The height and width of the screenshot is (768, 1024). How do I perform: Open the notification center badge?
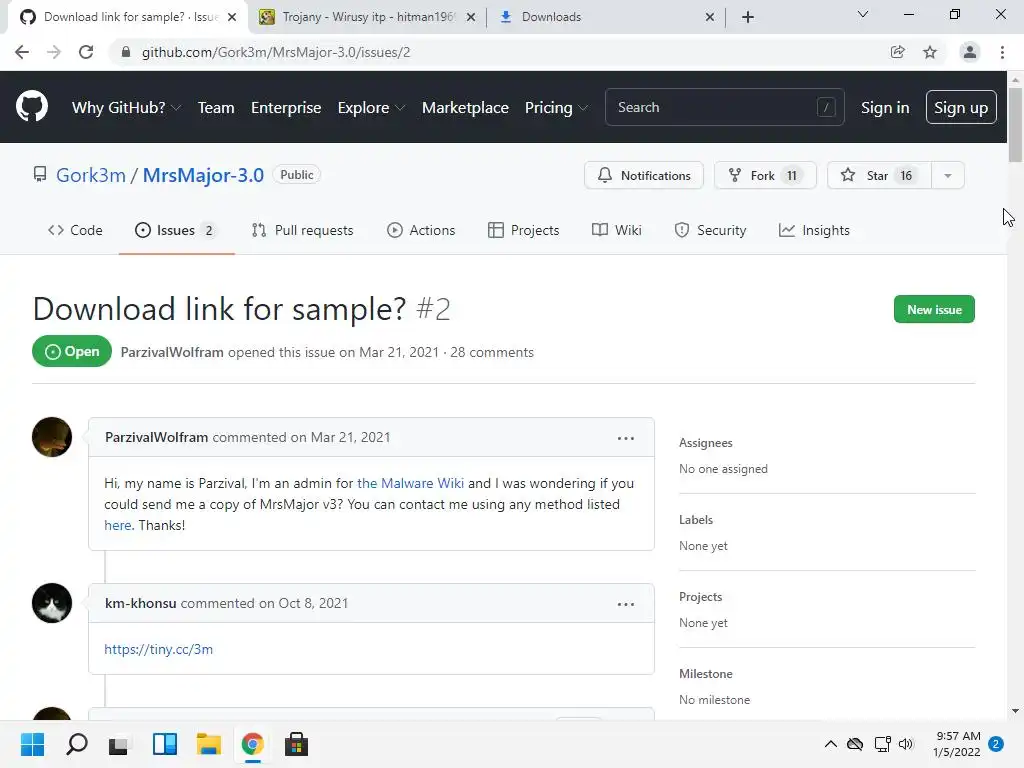[996, 744]
